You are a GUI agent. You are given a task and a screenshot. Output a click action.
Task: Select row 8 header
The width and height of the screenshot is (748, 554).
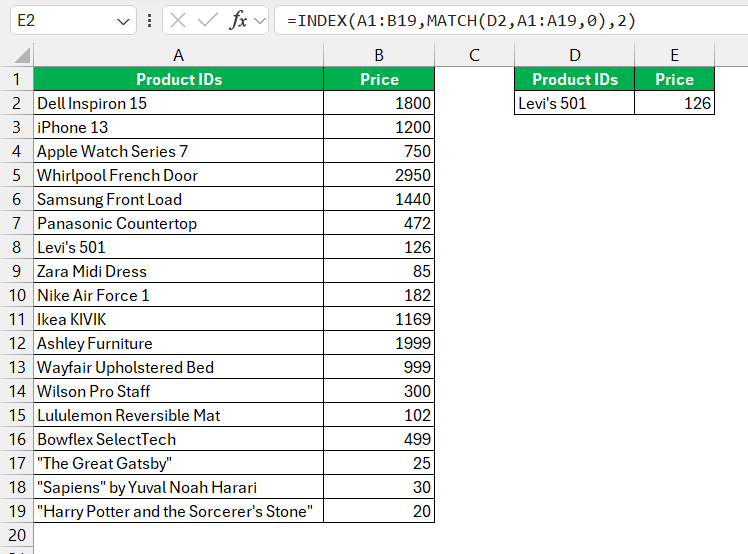(17, 247)
